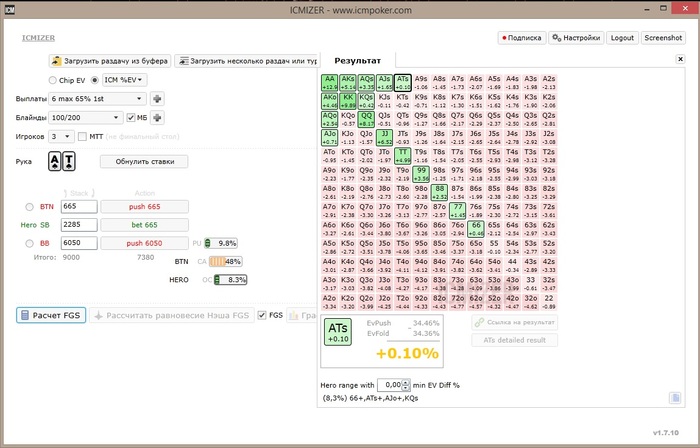Select the AA cell in hand grid

(x=329, y=83)
